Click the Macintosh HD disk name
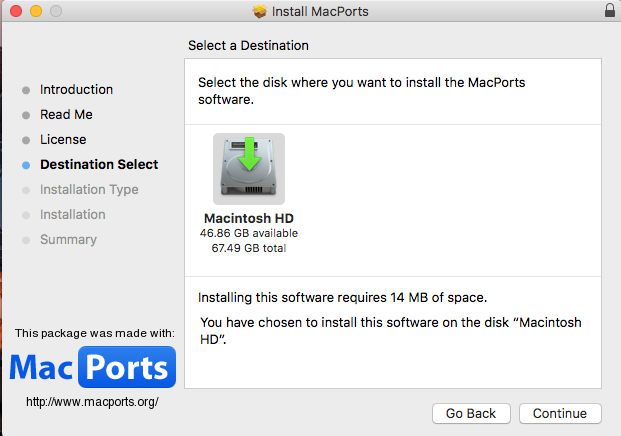This screenshot has width=621, height=436. (249, 218)
